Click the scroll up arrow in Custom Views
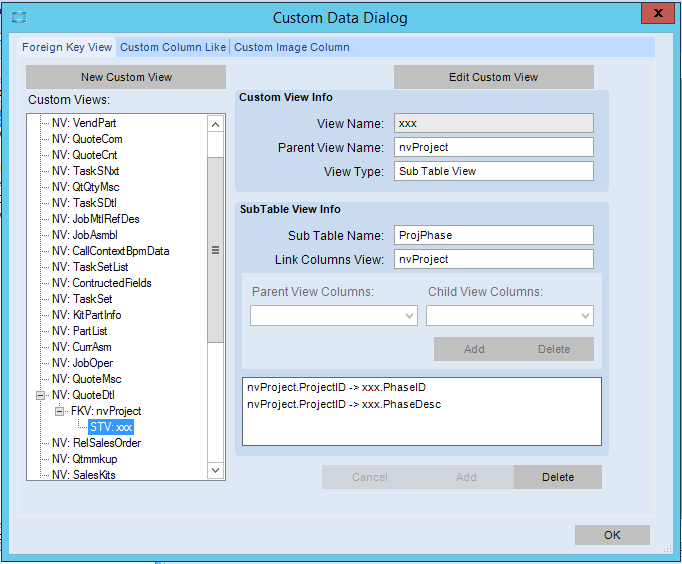The width and height of the screenshot is (682, 564). click(215, 124)
